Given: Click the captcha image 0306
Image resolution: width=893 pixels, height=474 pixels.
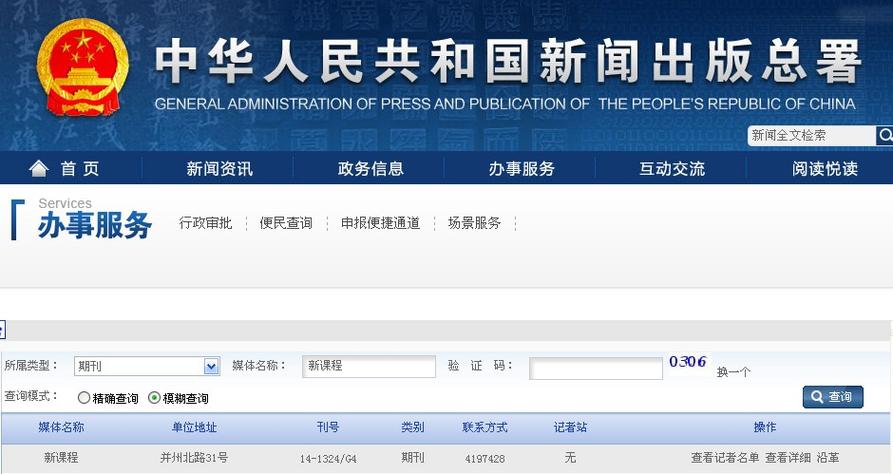Looking at the screenshot, I should [x=688, y=362].
